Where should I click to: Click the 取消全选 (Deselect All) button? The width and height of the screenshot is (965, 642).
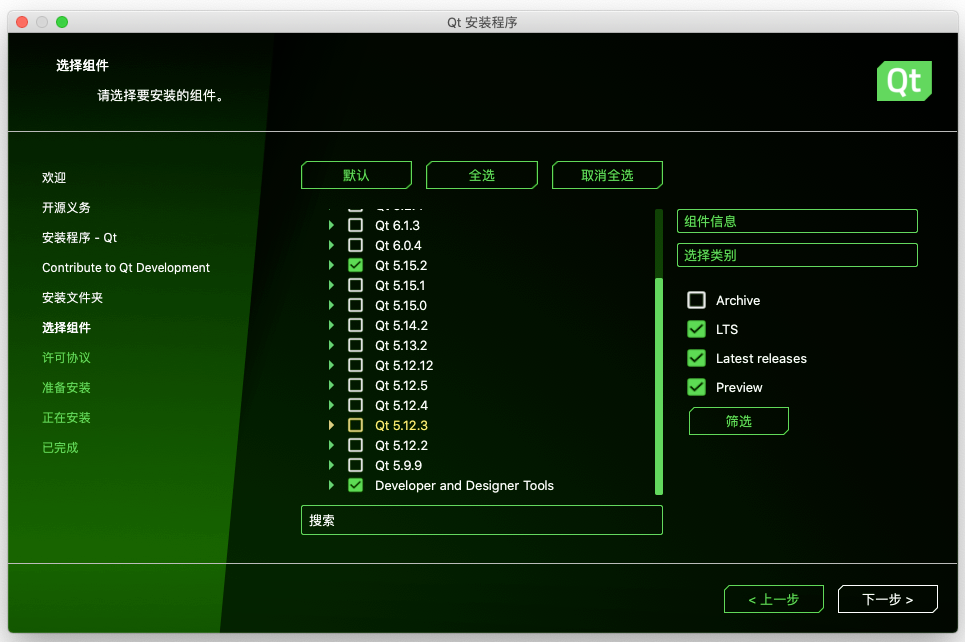pyautogui.click(x=607, y=175)
